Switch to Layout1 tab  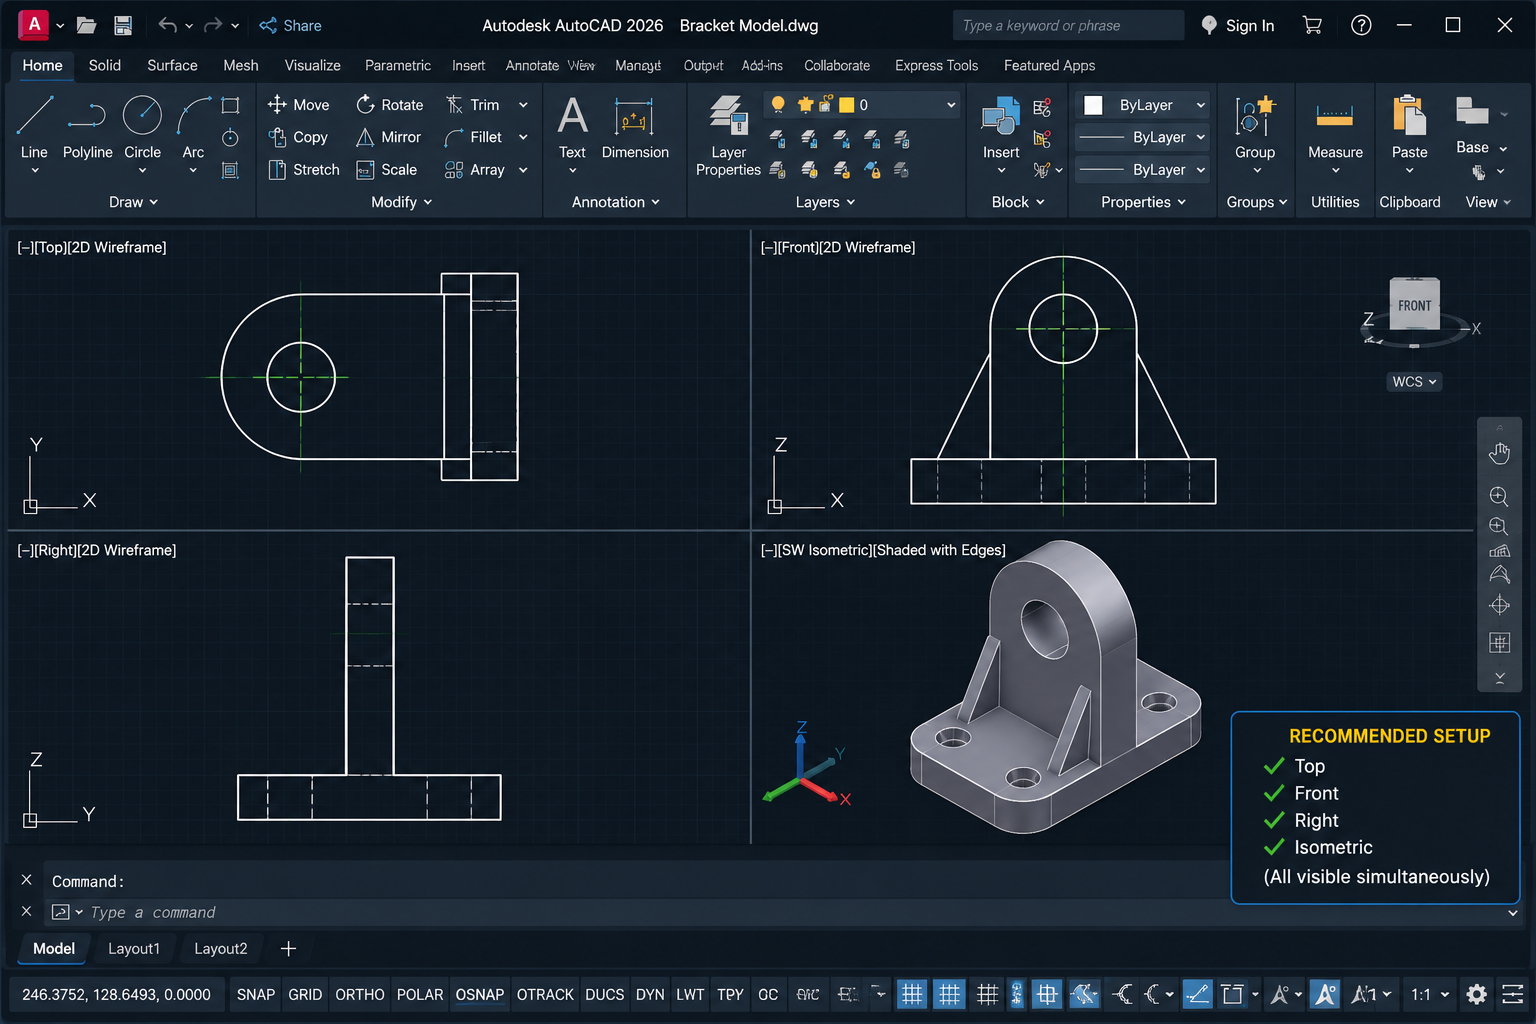[x=134, y=949]
